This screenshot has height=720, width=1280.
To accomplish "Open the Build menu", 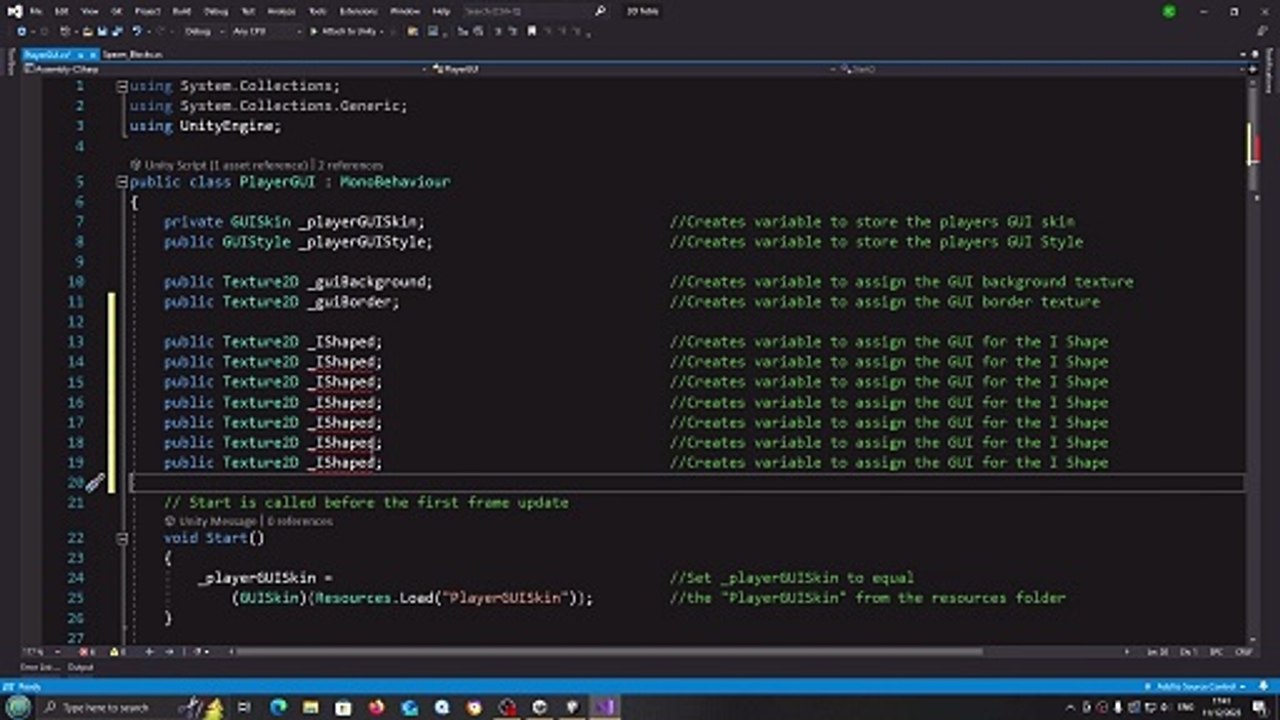I will 182,11.
